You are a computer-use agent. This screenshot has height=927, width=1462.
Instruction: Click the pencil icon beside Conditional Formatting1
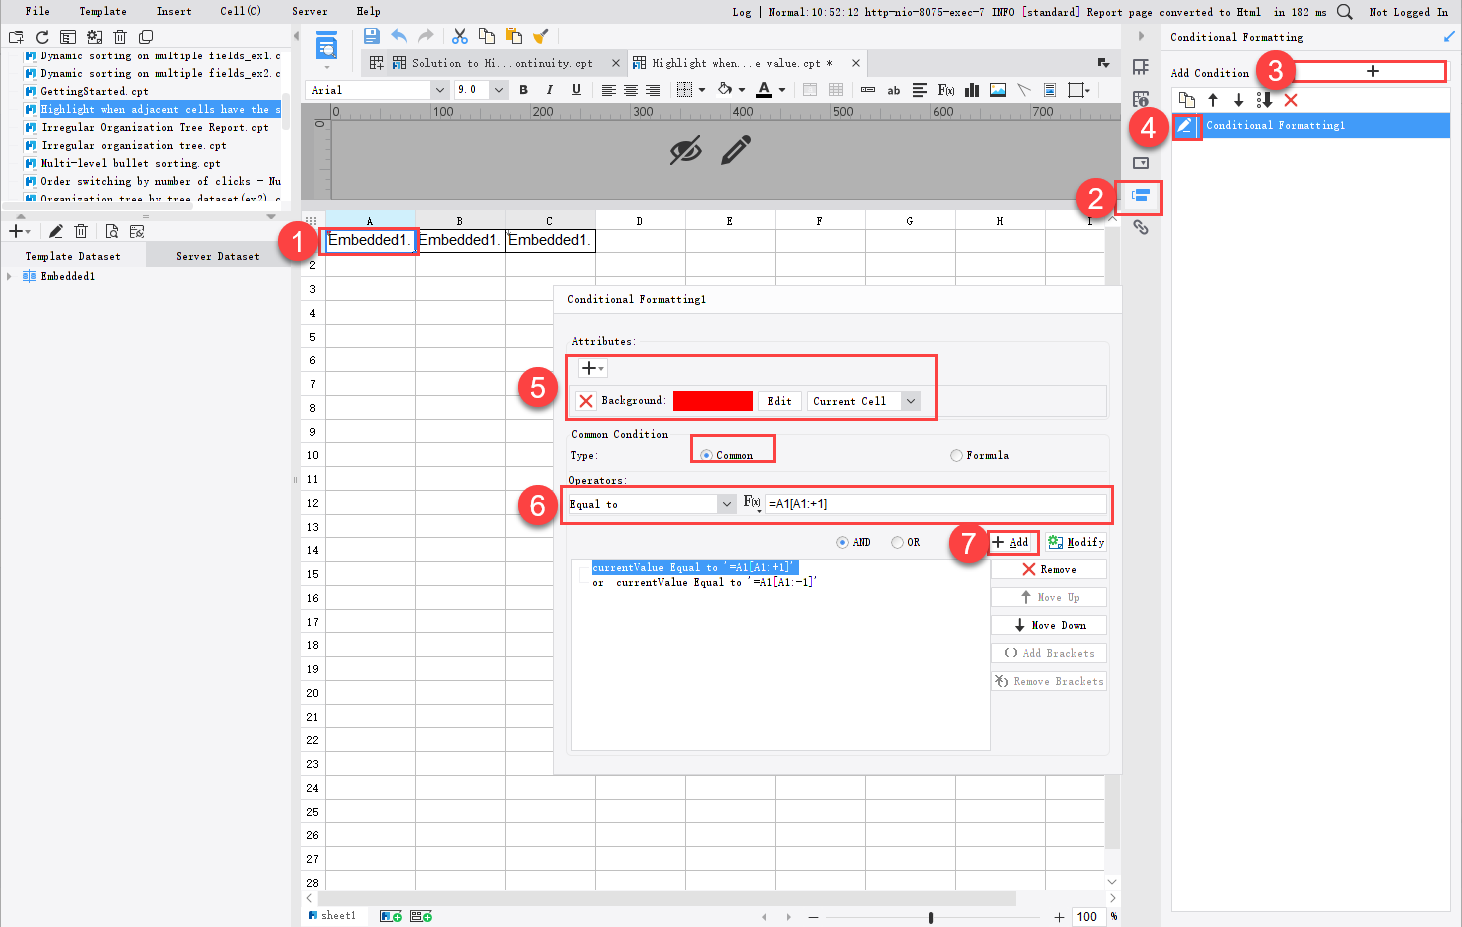tap(1186, 126)
